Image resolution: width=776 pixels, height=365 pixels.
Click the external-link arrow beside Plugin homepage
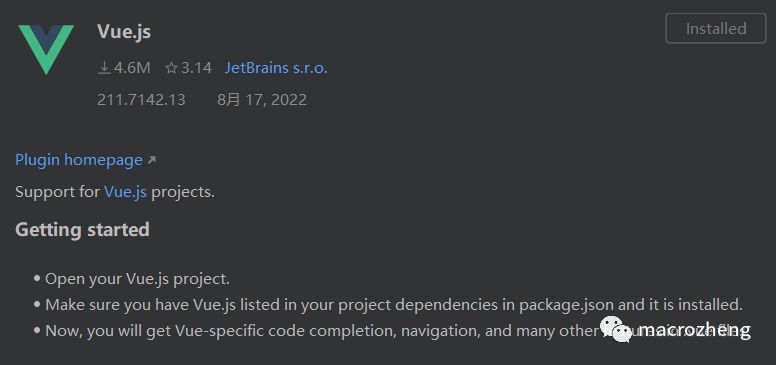coord(152,160)
